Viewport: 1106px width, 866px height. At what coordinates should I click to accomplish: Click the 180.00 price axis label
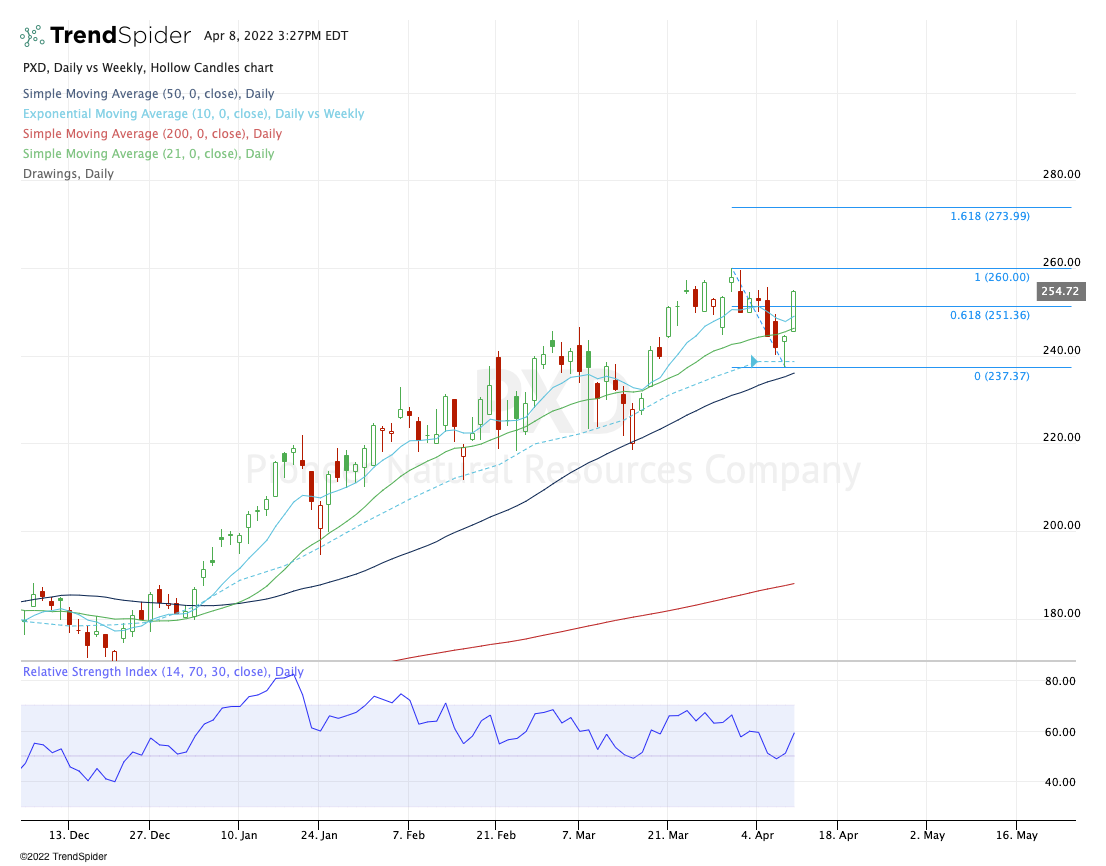pyautogui.click(x=1062, y=613)
